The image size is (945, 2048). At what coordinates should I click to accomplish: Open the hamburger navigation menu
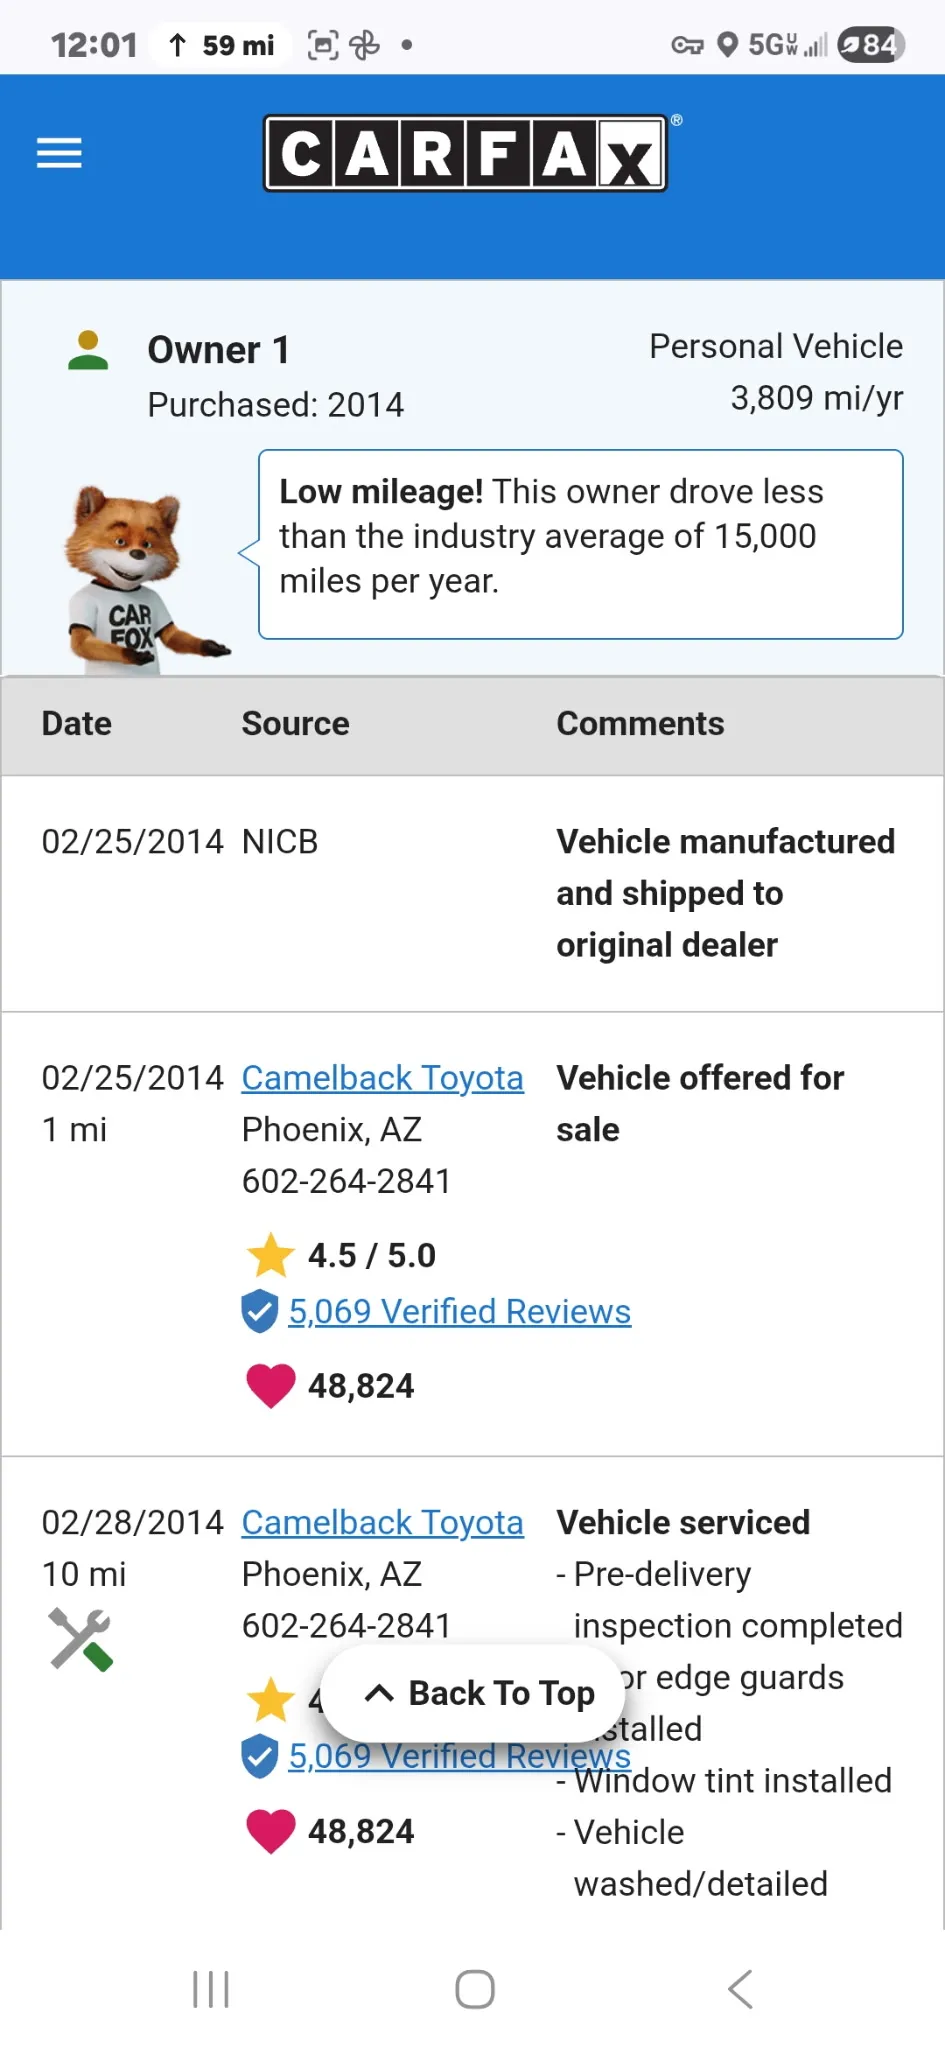tap(59, 153)
